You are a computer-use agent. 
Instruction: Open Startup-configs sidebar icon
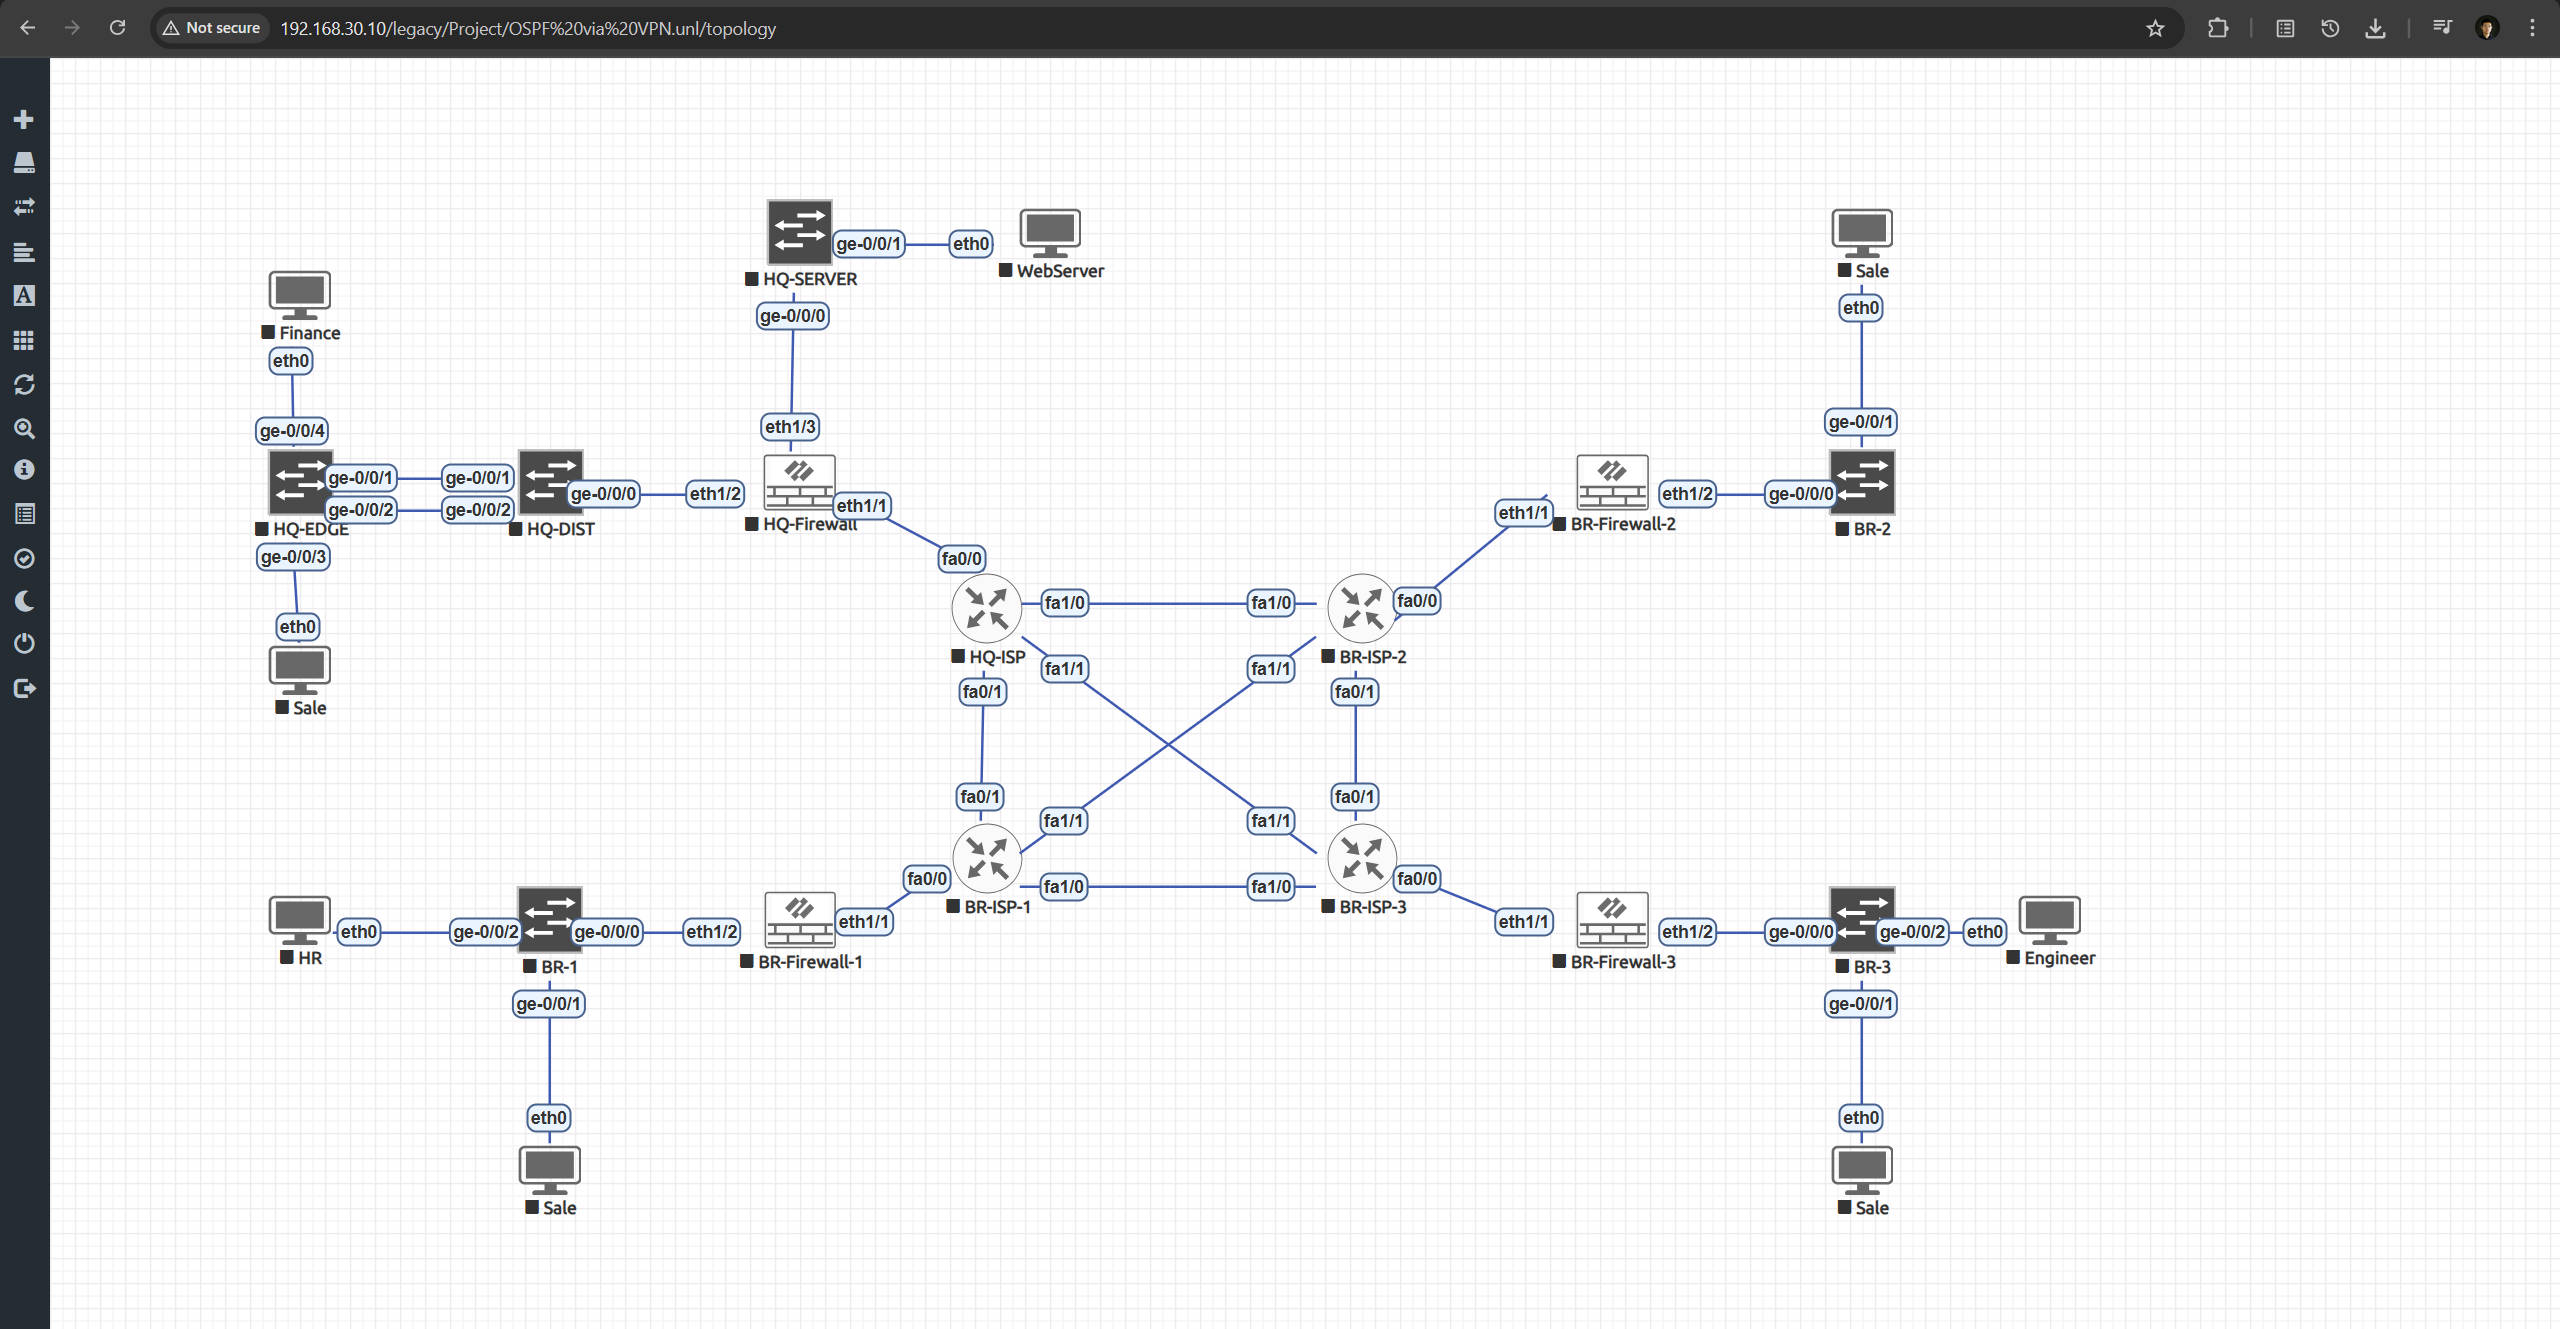tap(24, 252)
